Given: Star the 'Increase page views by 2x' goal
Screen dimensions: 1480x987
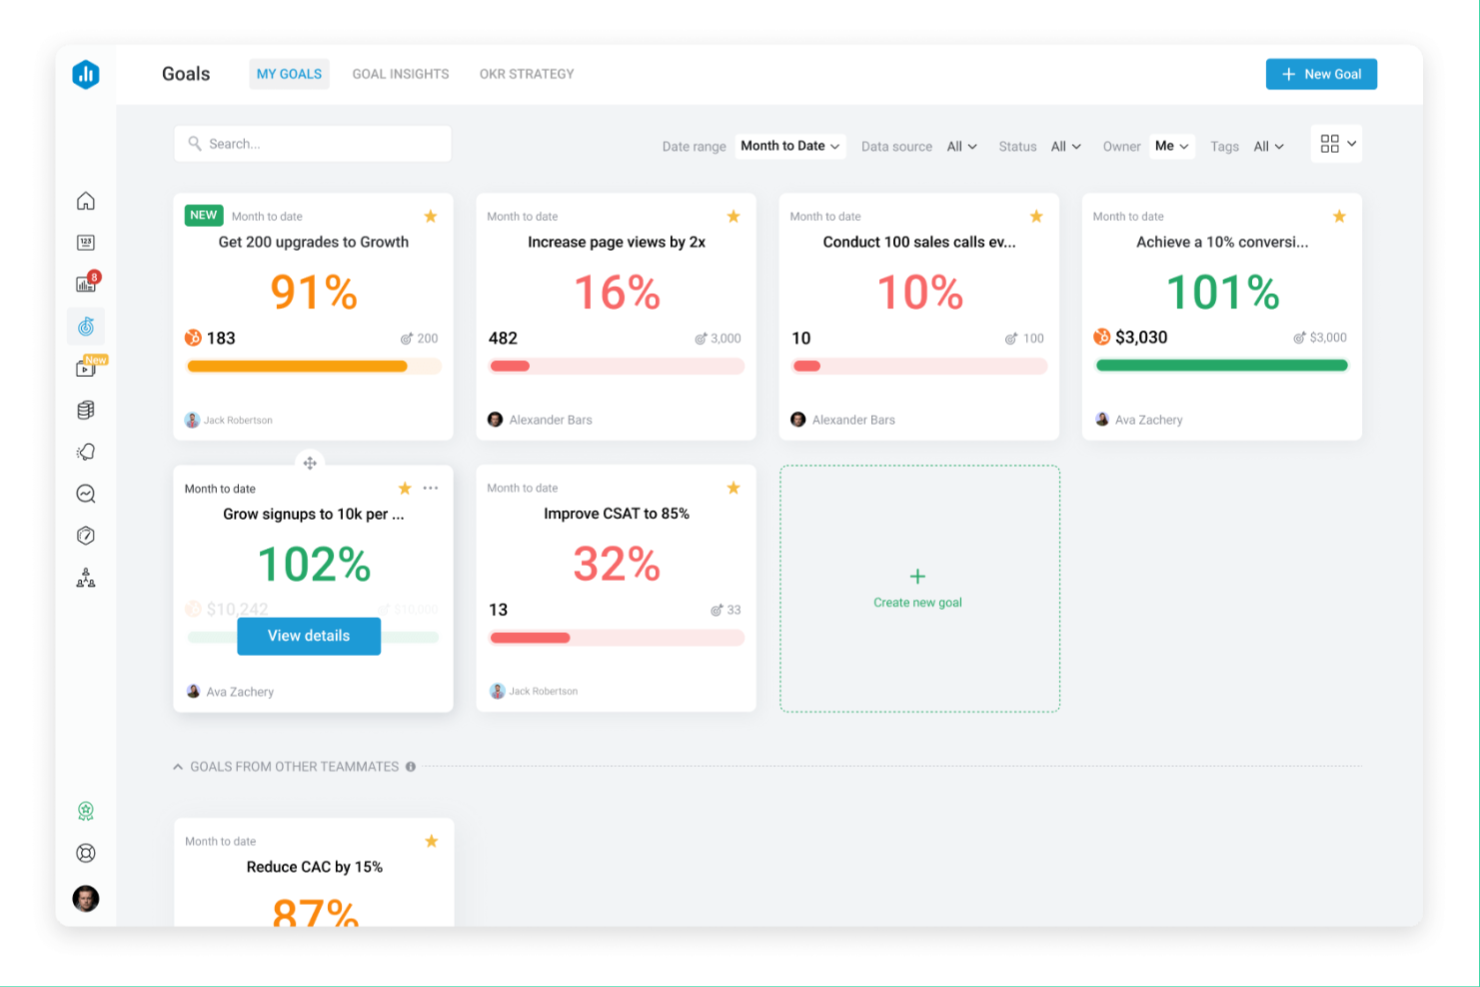Looking at the screenshot, I should [733, 216].
